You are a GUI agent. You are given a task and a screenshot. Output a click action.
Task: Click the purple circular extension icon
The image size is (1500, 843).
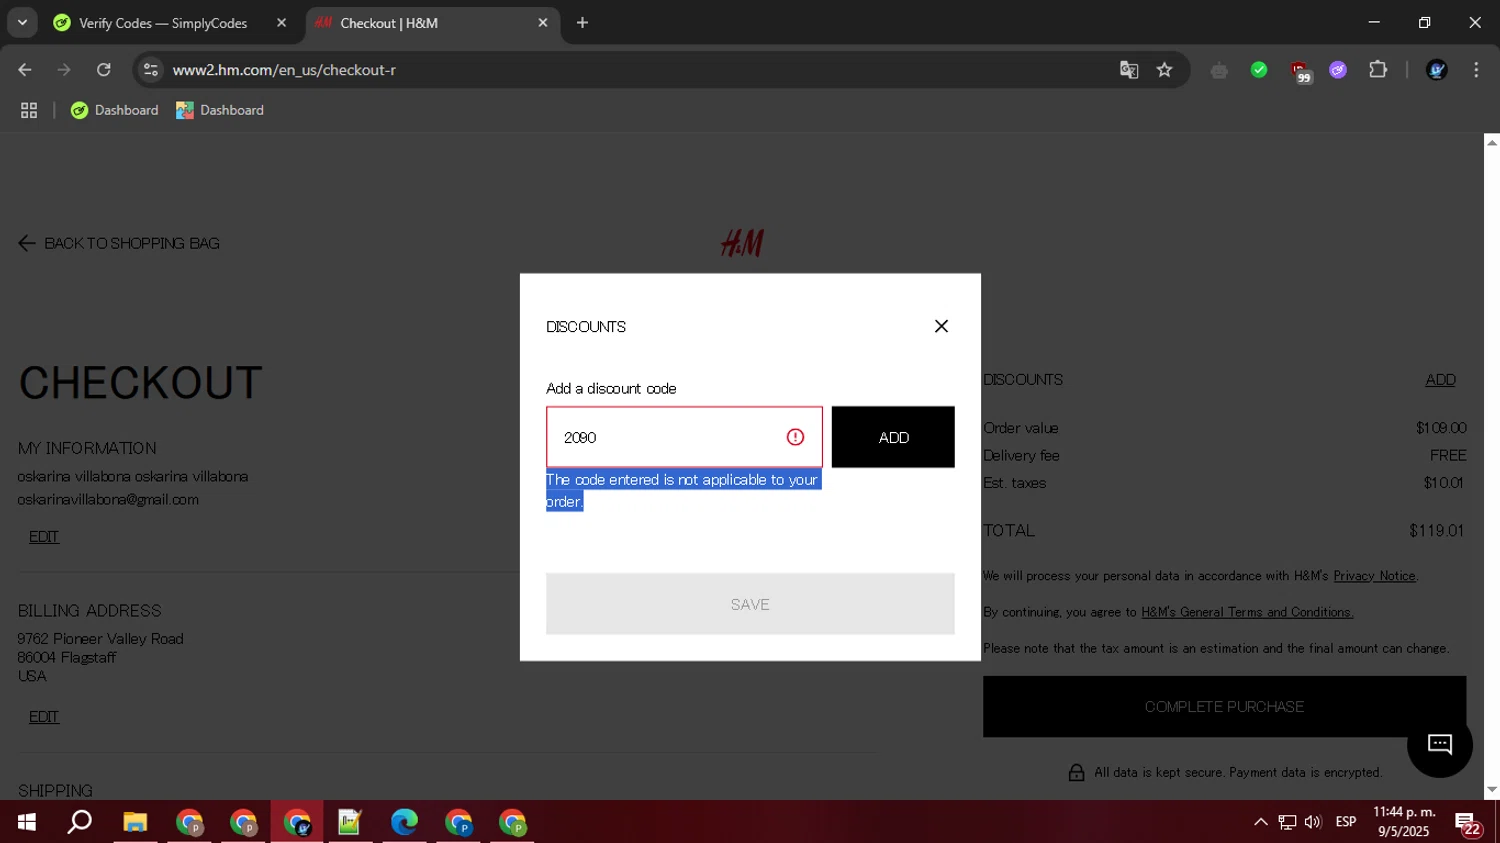click(x=1338, y=70)
